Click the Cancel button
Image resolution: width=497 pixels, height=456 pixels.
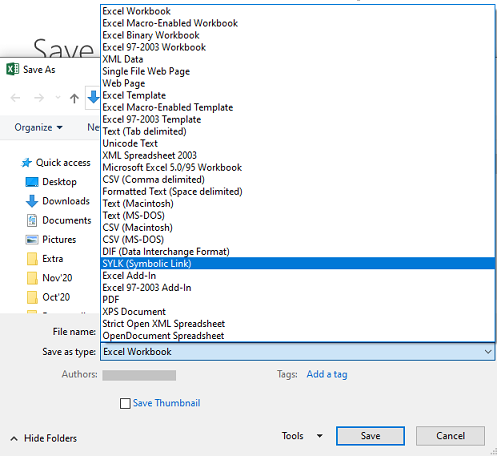pyautogui.click(x=450, y=436)
